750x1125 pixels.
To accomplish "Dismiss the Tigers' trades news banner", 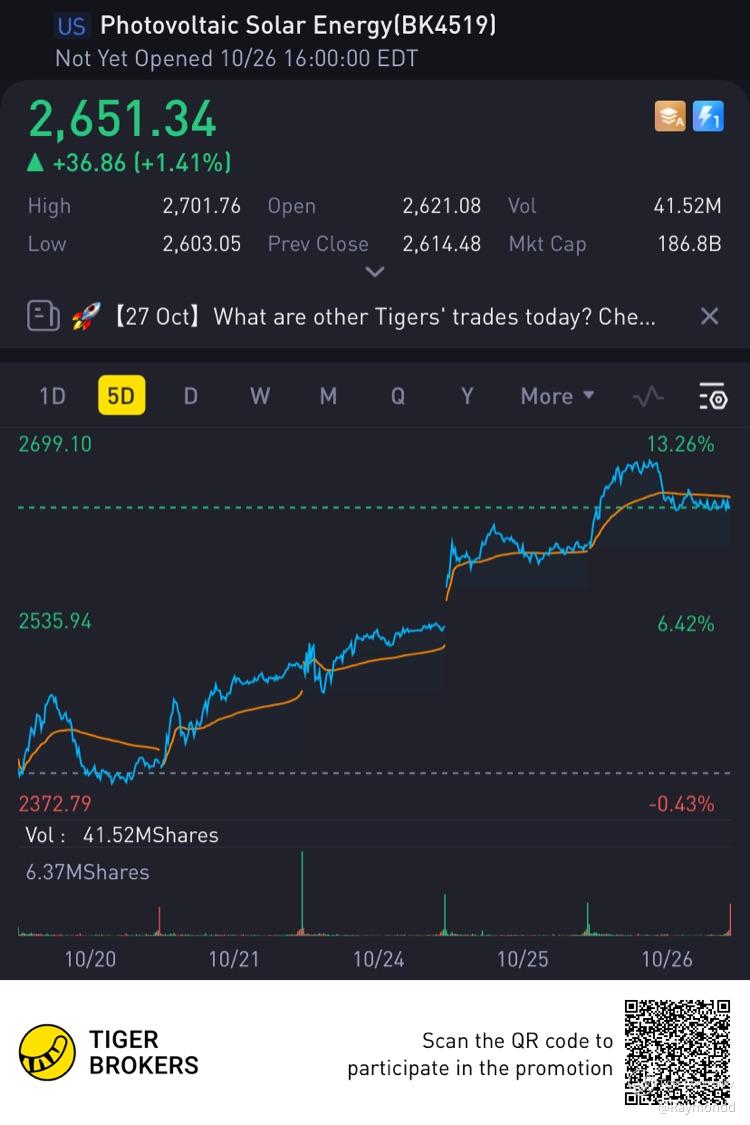I will click(709, 316).
